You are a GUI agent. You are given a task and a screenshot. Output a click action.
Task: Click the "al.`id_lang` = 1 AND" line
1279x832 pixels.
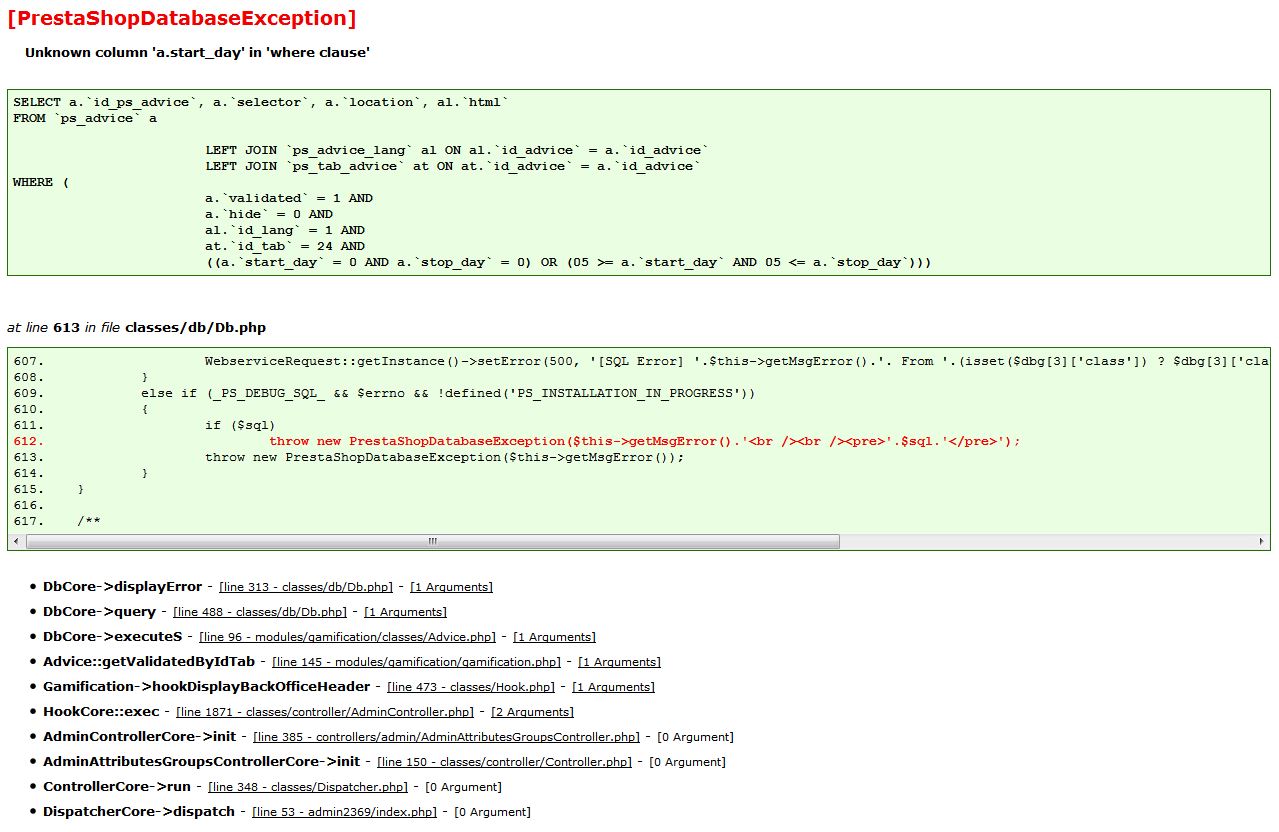point(285,230)
